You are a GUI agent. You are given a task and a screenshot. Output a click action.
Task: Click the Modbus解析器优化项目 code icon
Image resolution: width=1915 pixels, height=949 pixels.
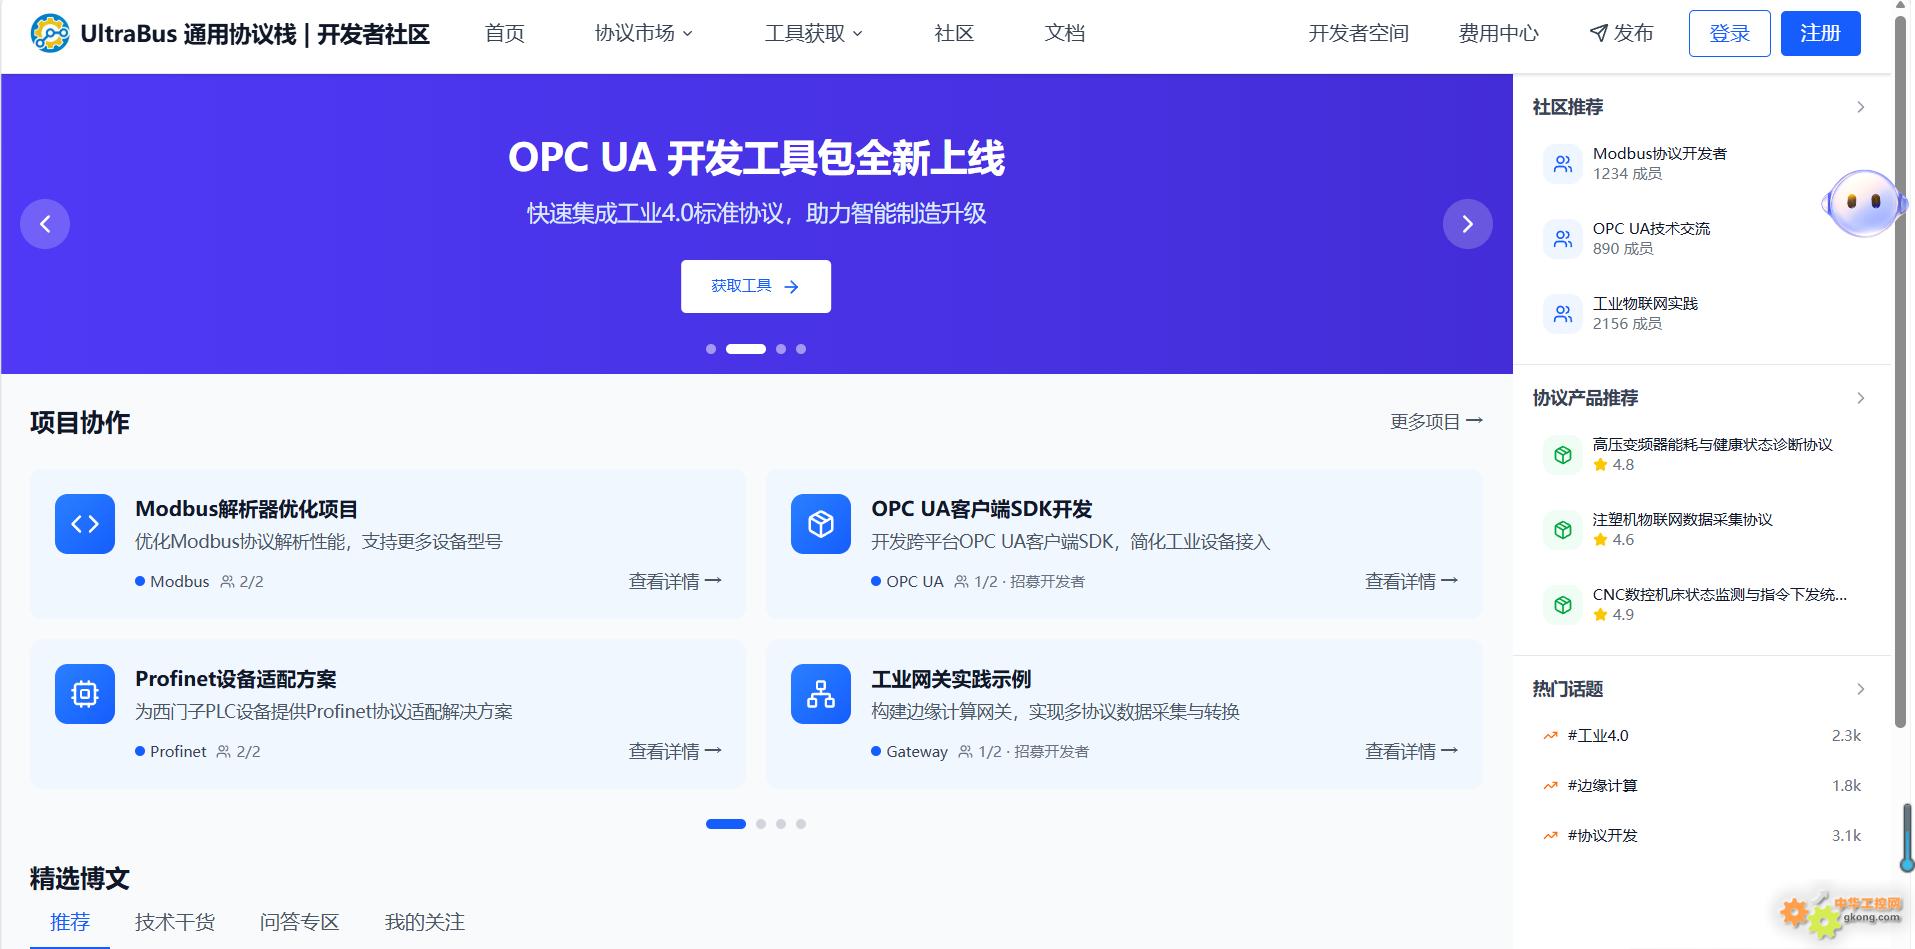pos(85,524)
